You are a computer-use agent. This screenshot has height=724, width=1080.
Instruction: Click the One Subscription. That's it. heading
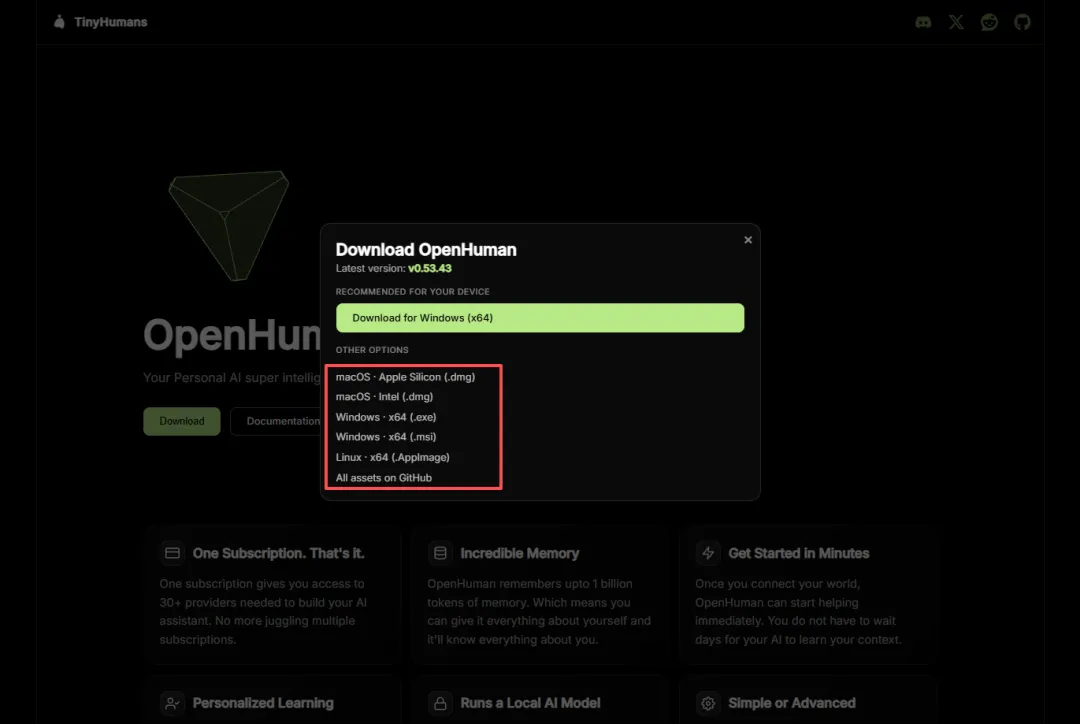coord(278,553)
